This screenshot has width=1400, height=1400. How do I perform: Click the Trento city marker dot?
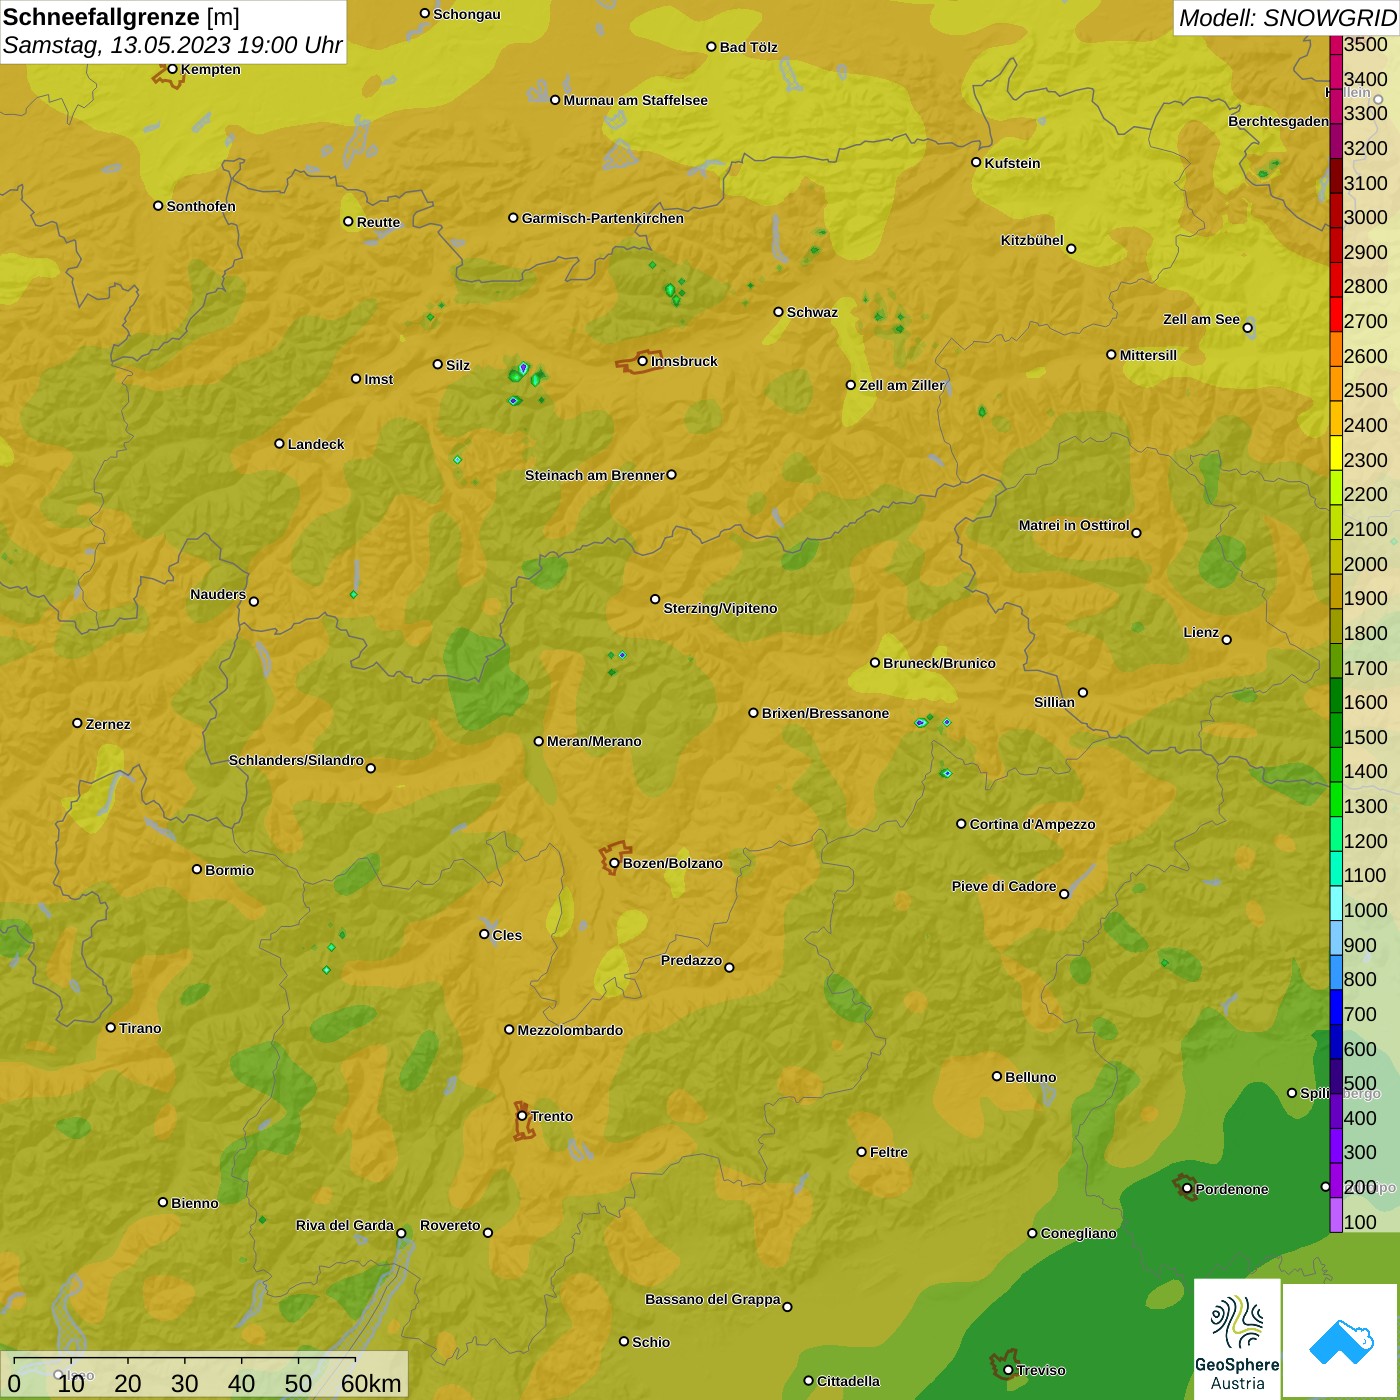(x=522, y=1116)
